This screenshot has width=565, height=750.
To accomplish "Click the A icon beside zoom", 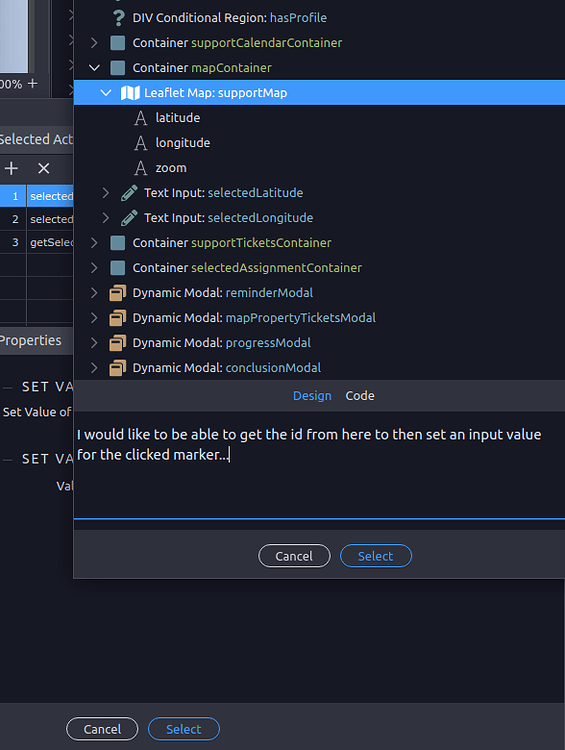I will [x=141, y=168].
